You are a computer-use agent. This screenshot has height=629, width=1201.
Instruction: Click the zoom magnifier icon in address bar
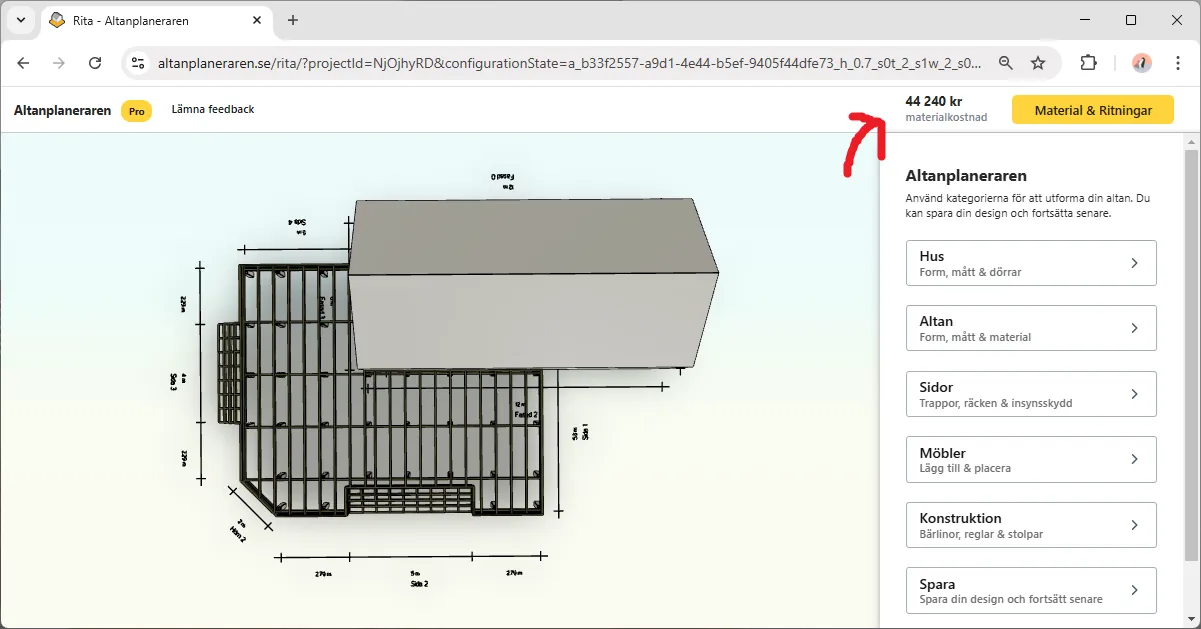click(x=1006, y=63)
